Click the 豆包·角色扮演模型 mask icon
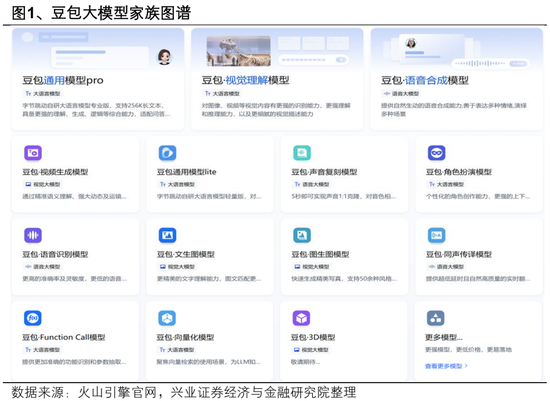The height and width of the screenshot is (401, 550). tap(436, 153)
